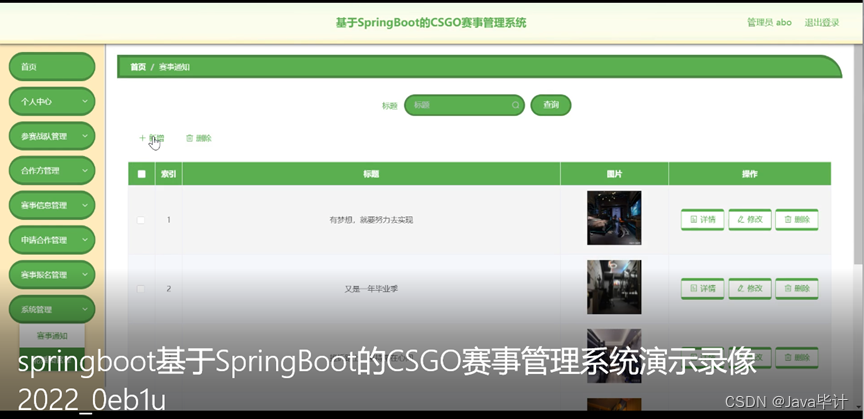
Task: Click the 赛事通知 breadcrumb text
Action: [x=174, y=67]
